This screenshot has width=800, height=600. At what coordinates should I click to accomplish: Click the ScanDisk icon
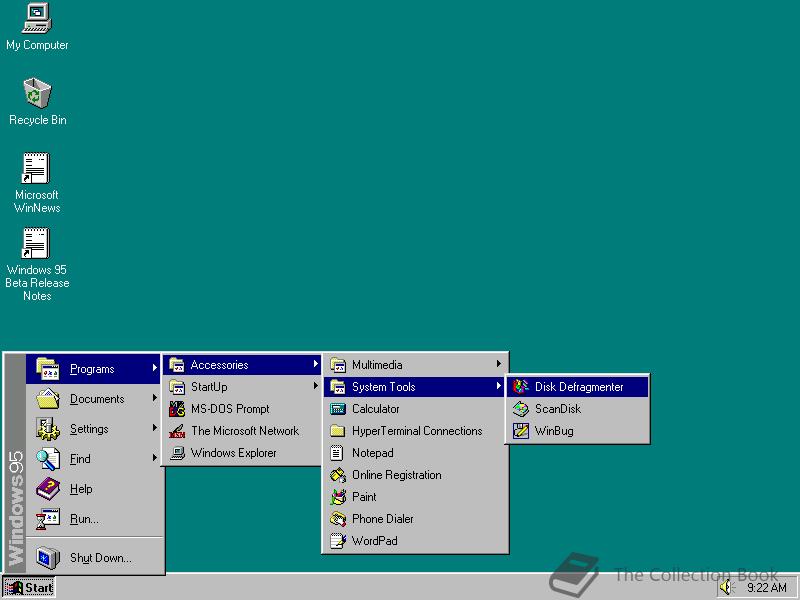(520, 409)
